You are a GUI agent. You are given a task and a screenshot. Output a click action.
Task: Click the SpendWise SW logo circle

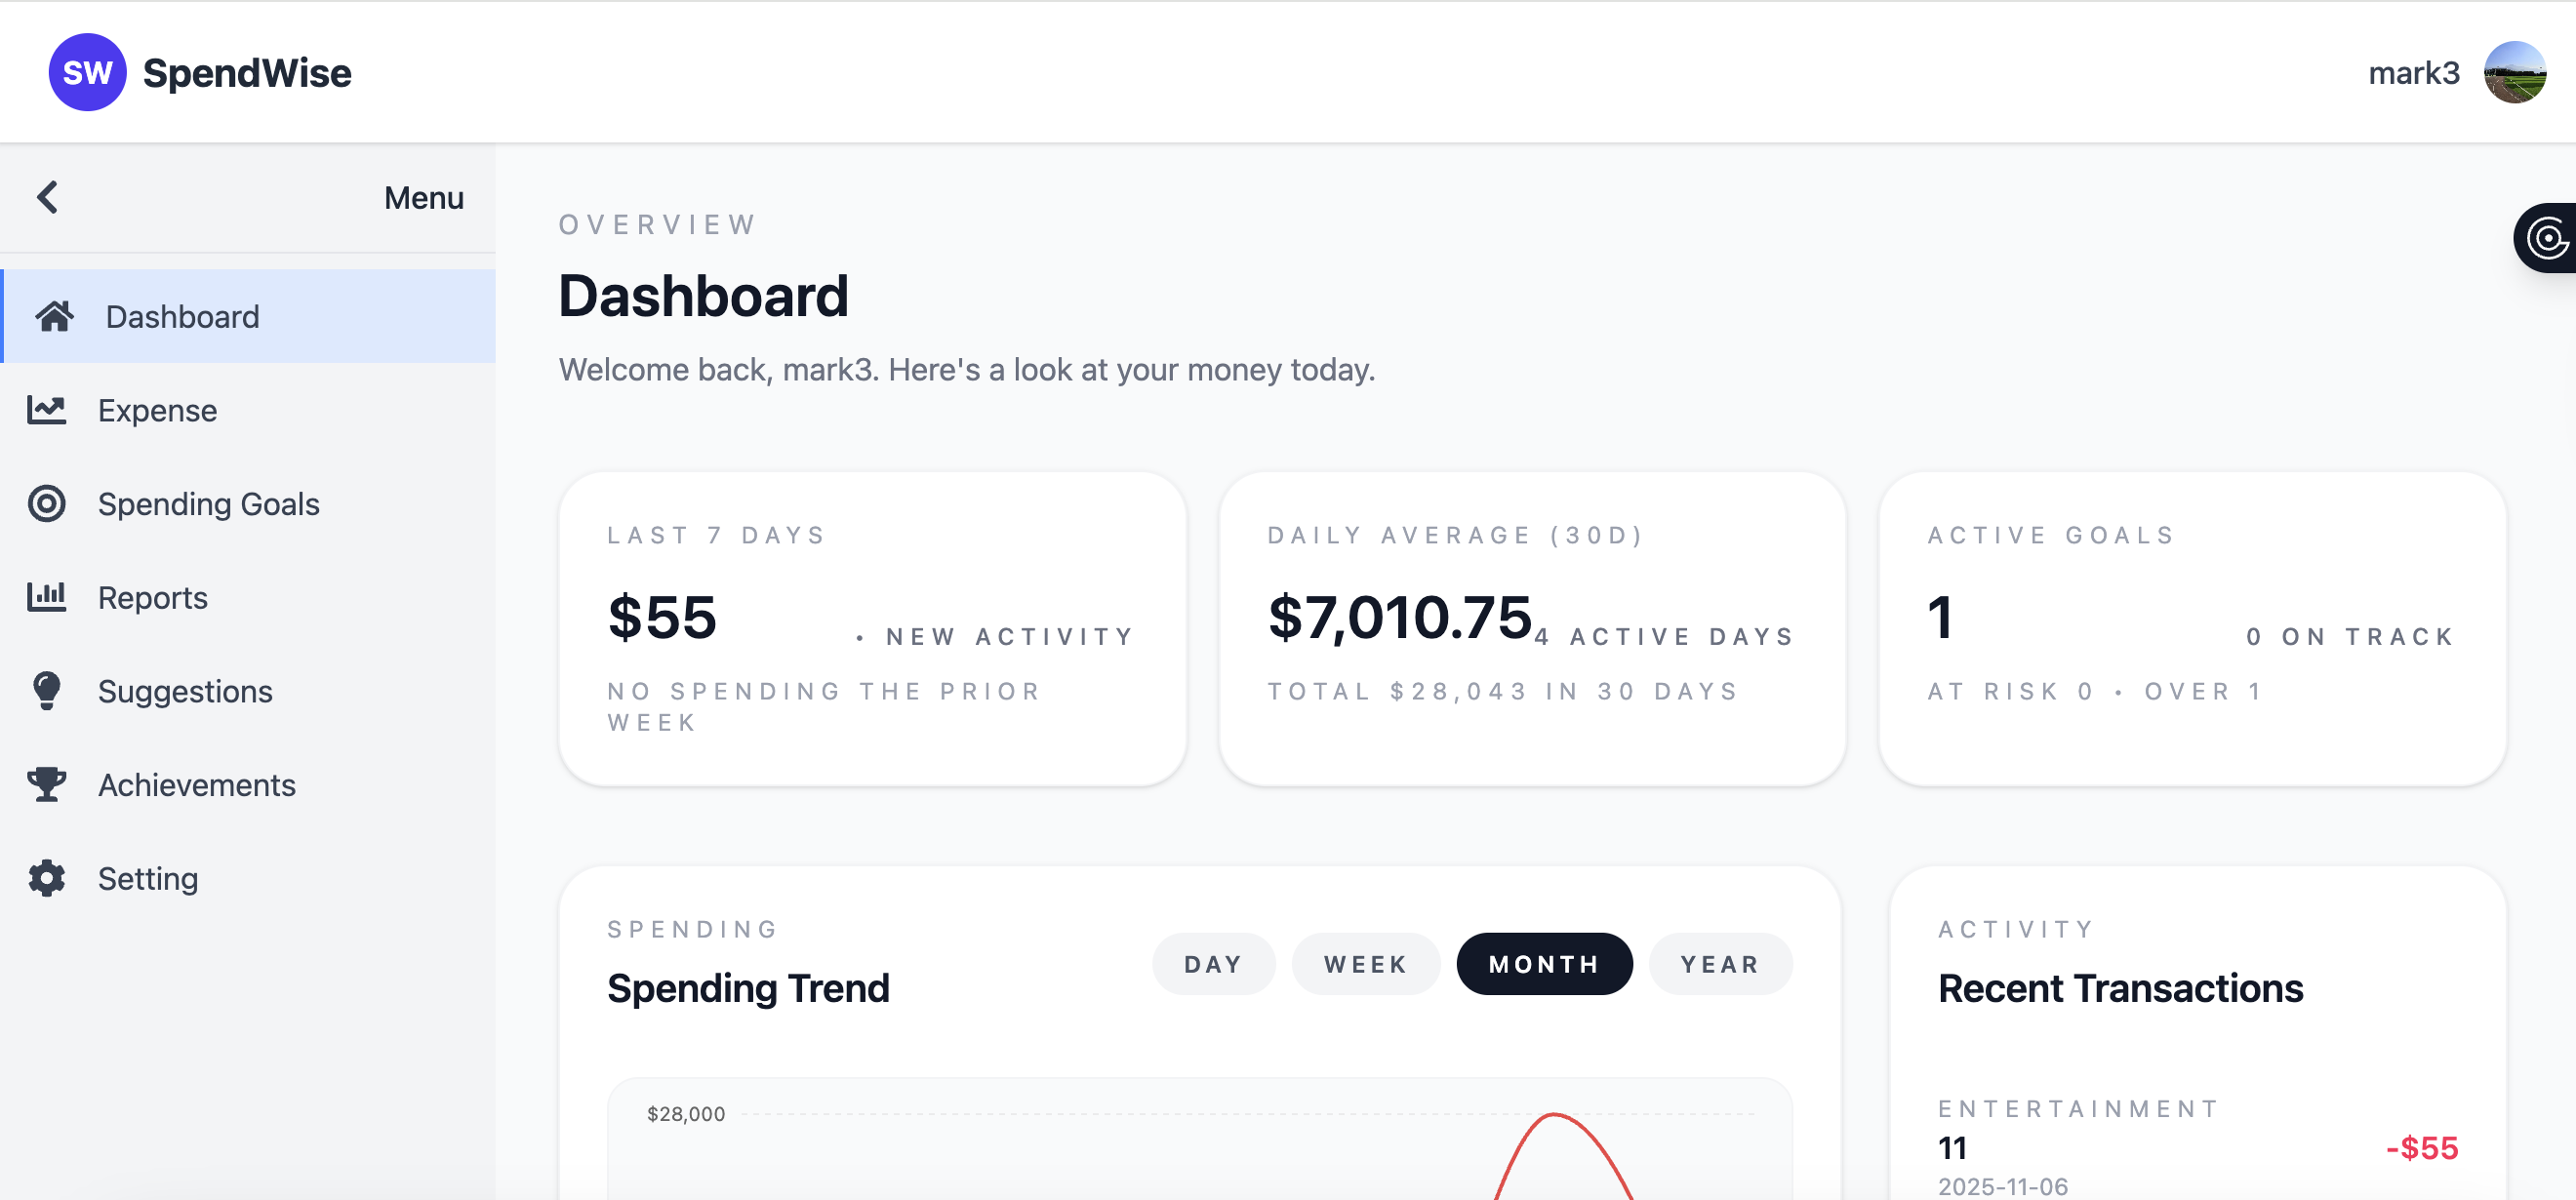point(87,72)
